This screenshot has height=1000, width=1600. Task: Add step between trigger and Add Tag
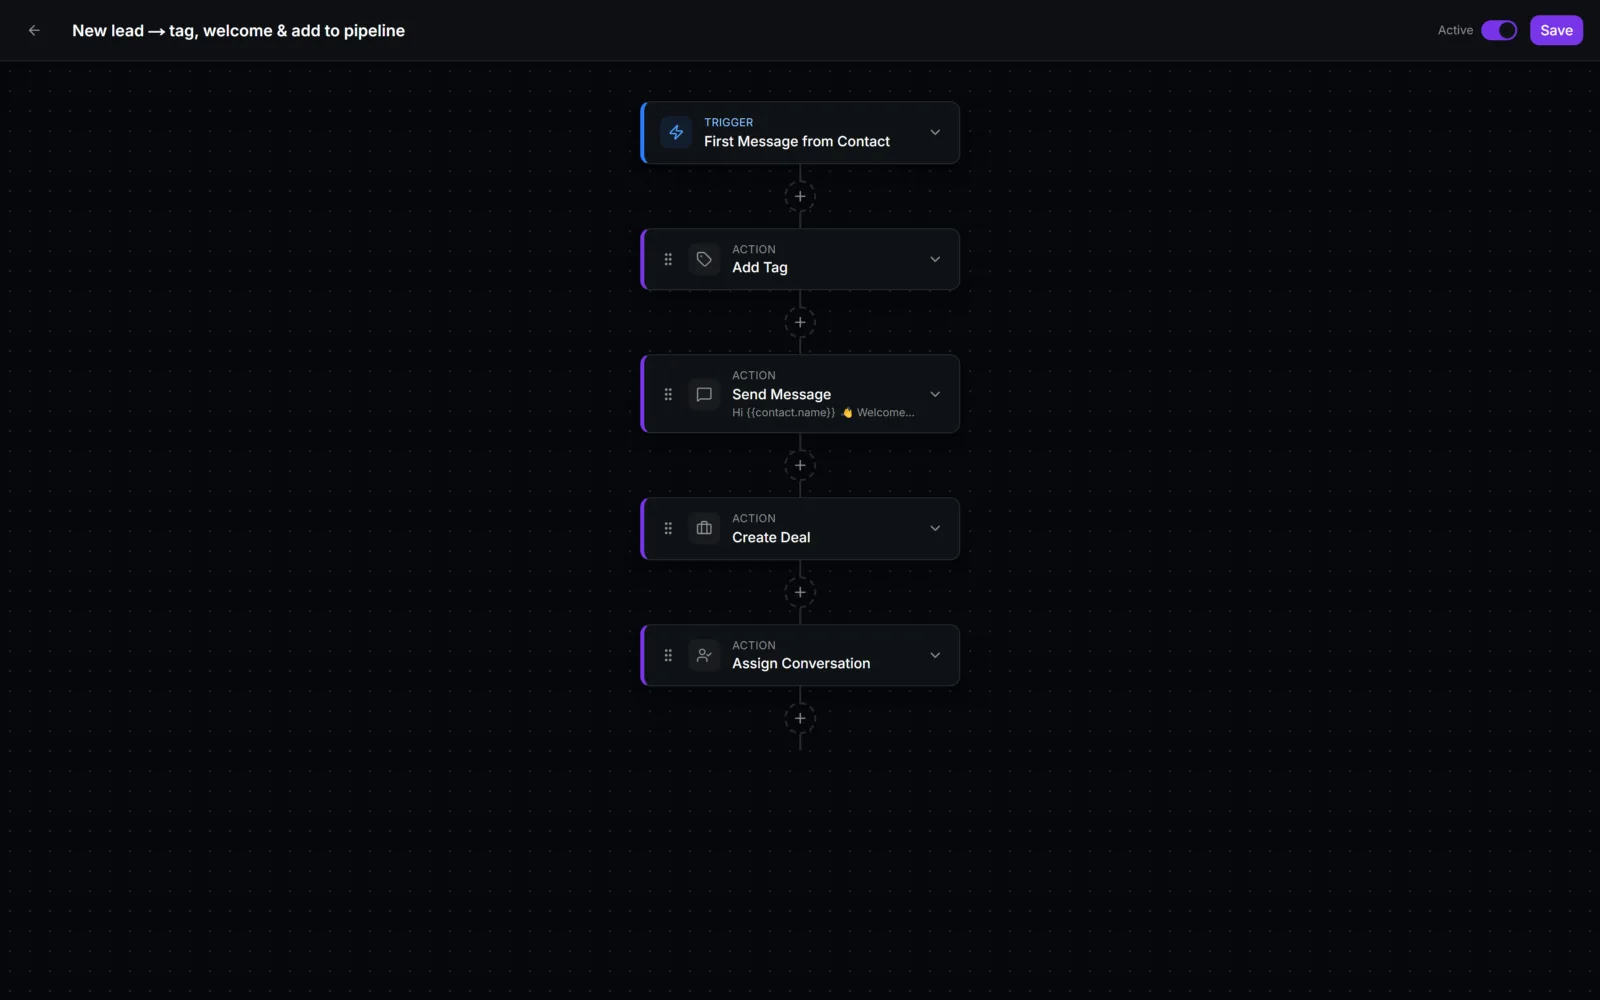pos(800,196)
